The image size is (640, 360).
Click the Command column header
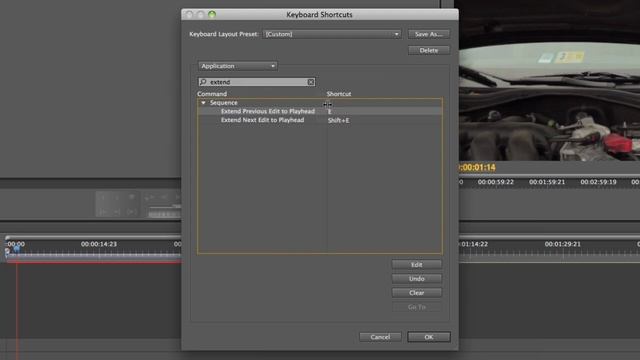coord(212,94)
